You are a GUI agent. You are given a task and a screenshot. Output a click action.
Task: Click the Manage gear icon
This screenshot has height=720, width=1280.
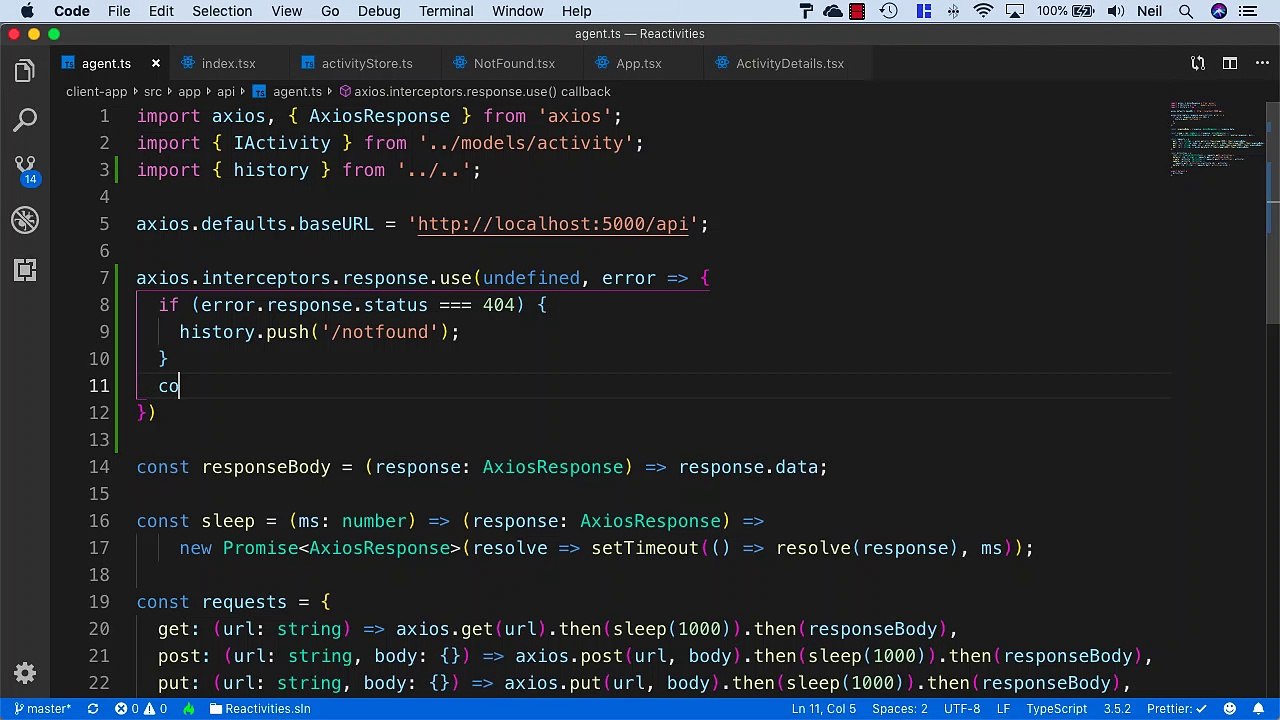coord(25,673)
